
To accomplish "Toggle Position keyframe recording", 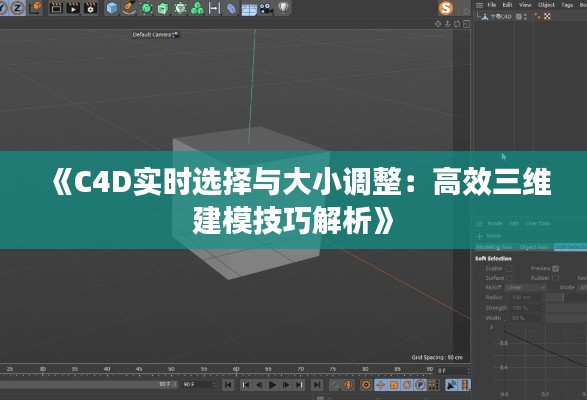I will 380,385.
